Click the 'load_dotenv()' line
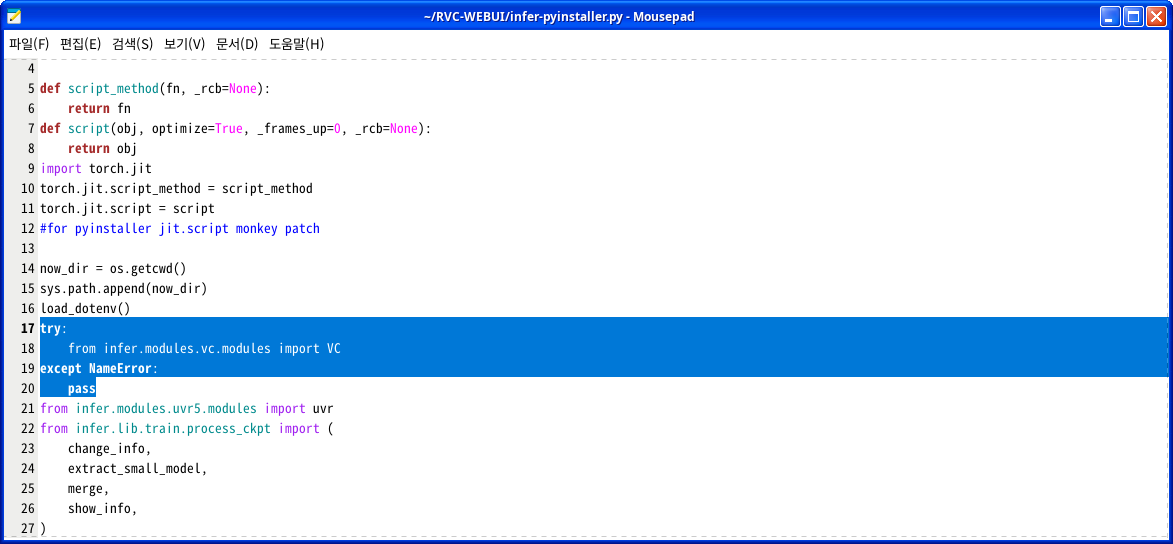This screenshot has height=544, width=1173. click(85, 308)
